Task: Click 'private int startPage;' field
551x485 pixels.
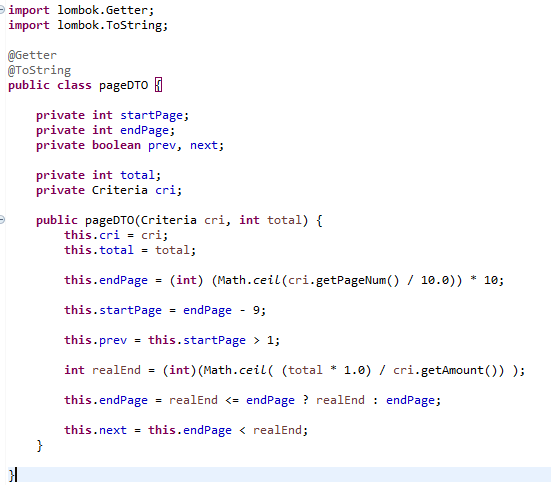Action: coord(112,115)
